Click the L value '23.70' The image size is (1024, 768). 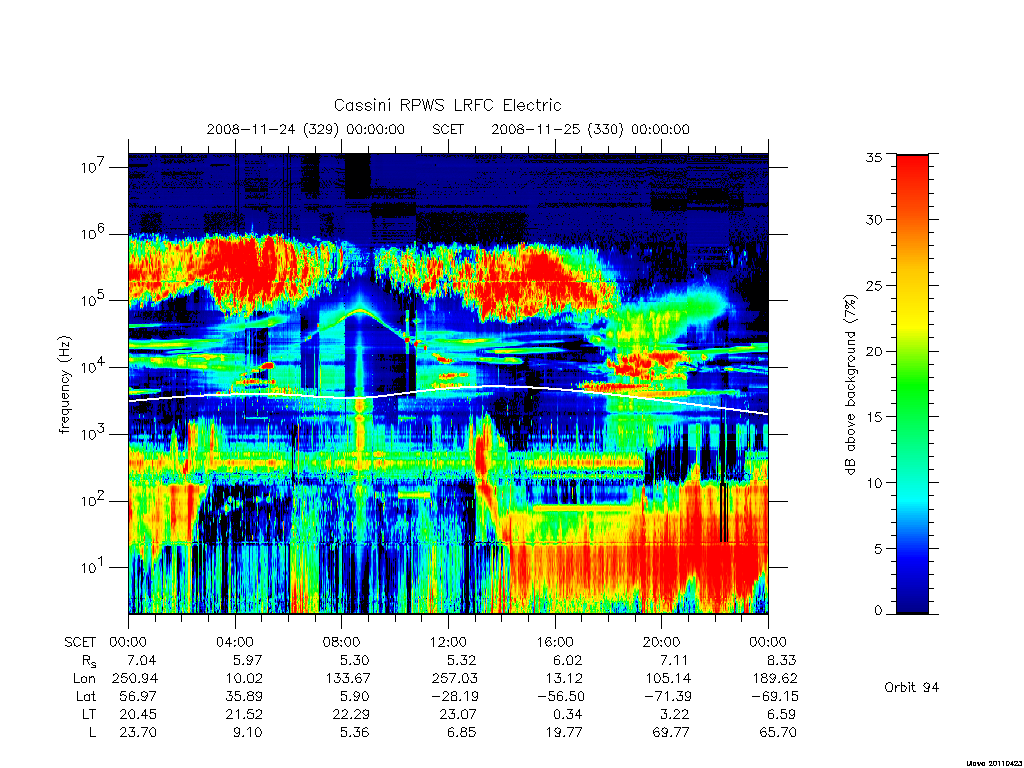coord(138,732)
